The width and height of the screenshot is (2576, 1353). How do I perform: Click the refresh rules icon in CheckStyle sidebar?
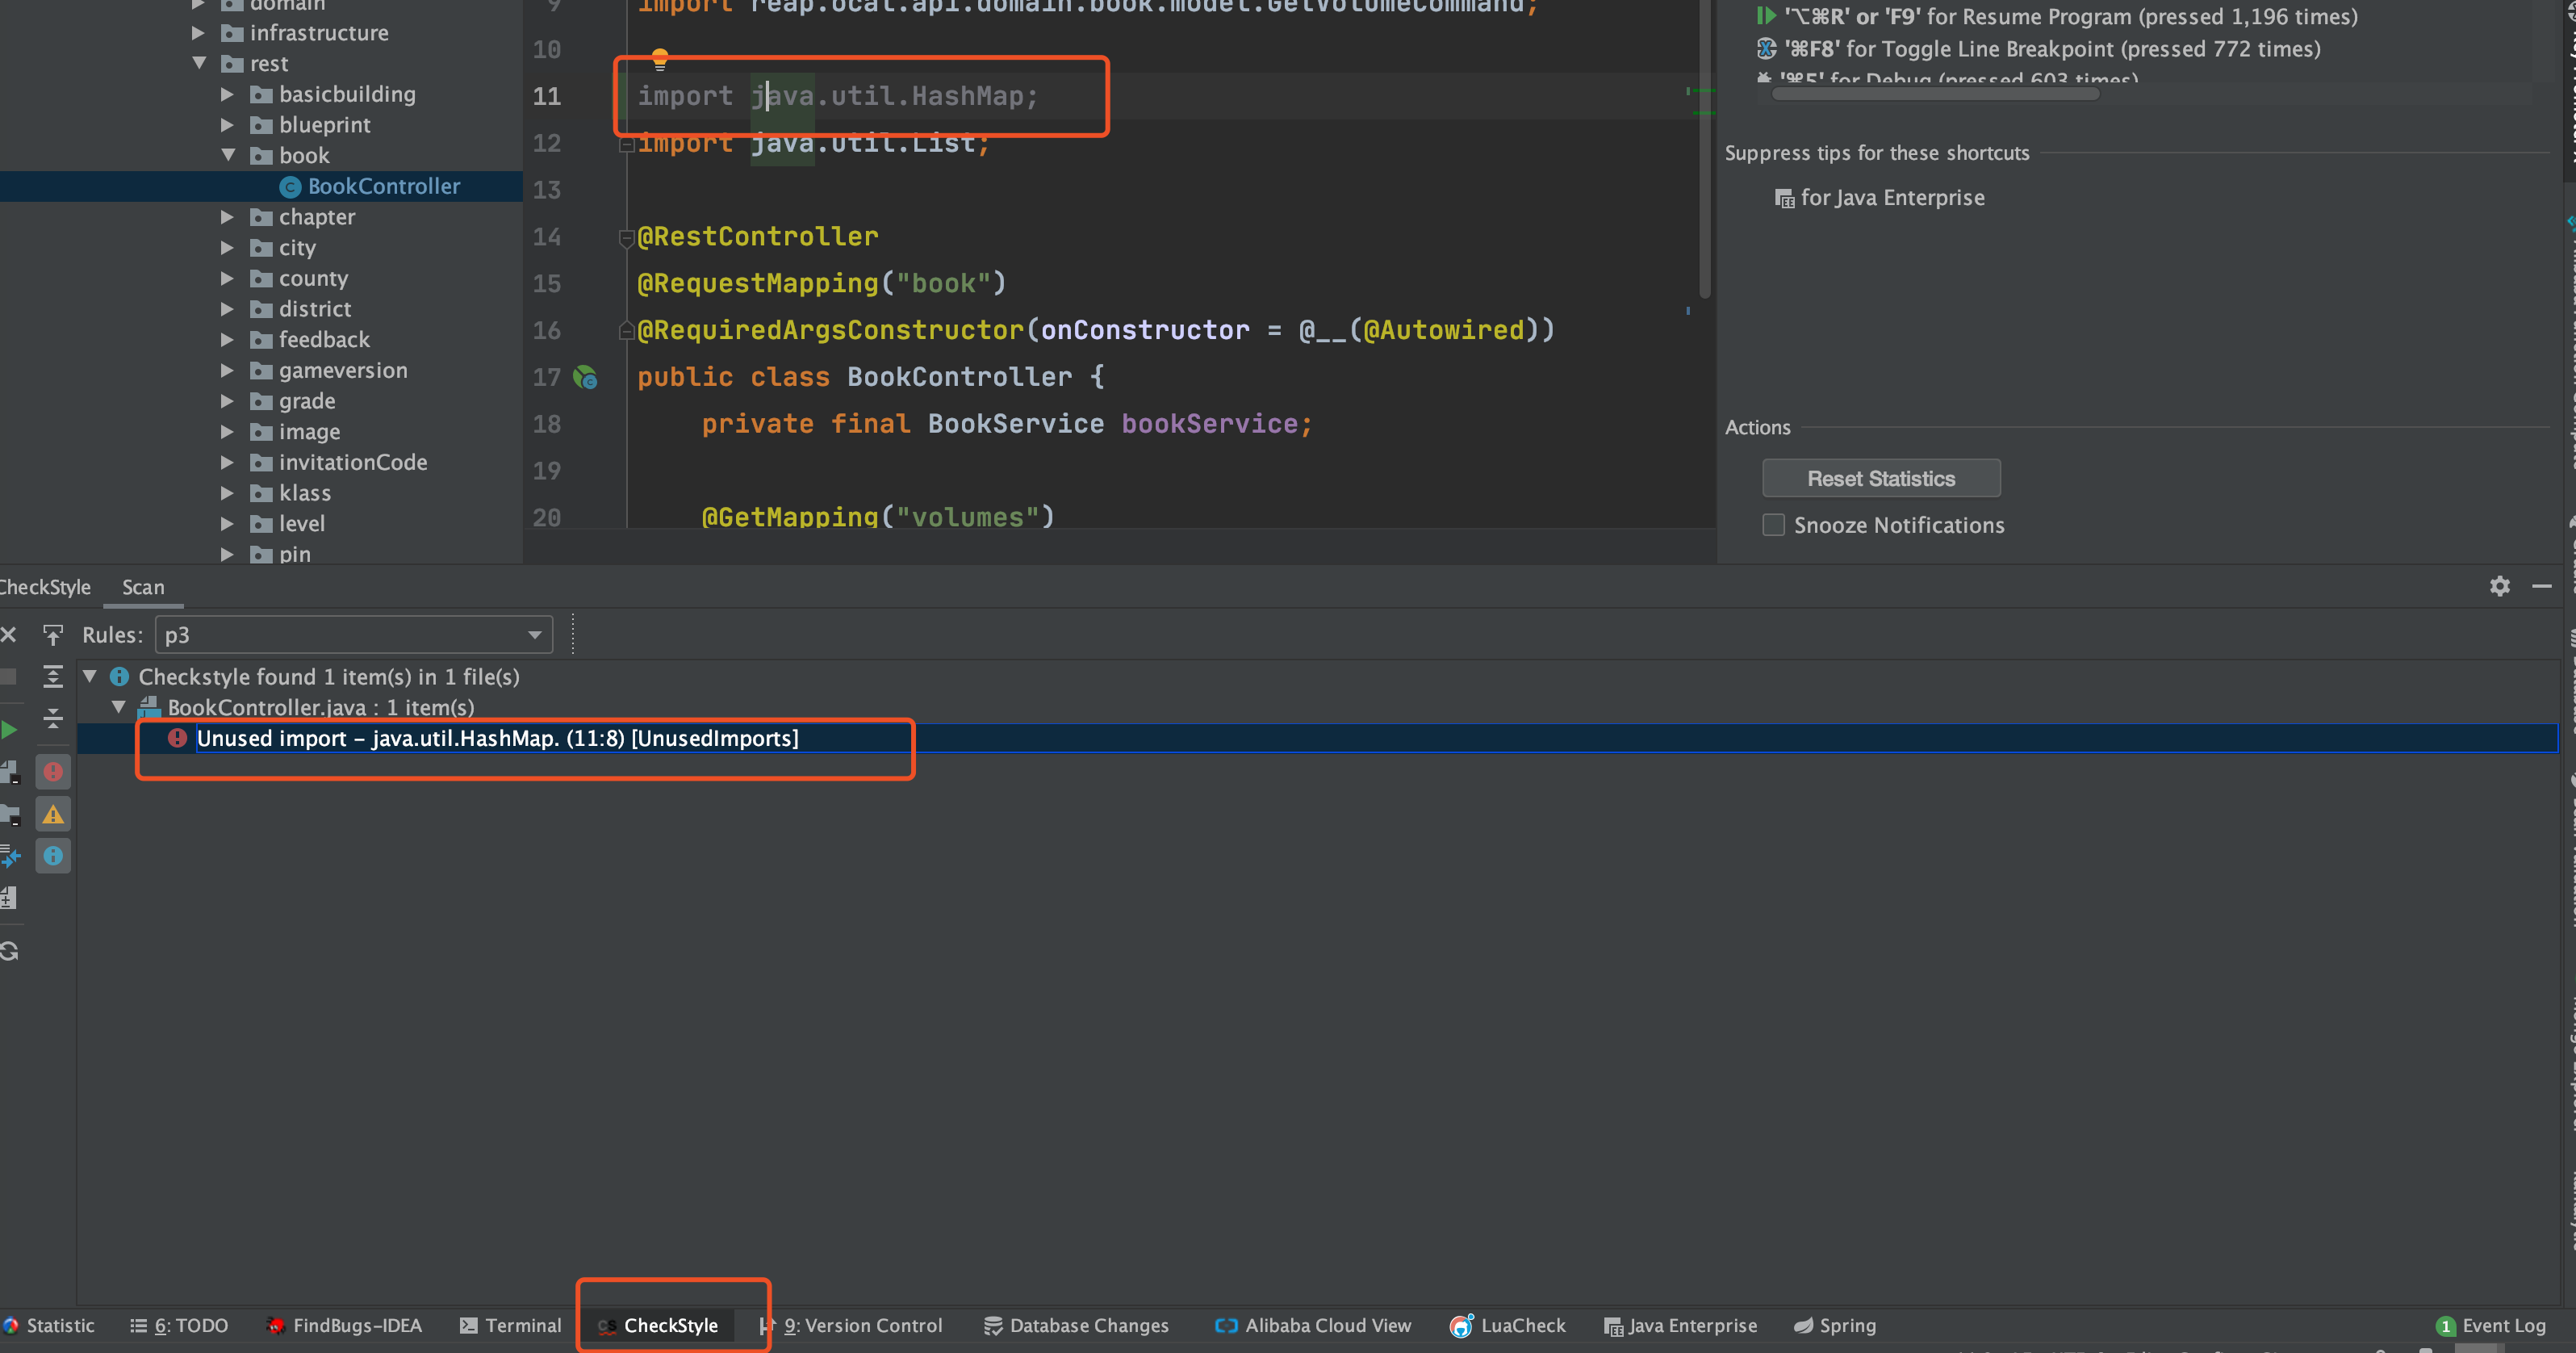click(10, 951)
